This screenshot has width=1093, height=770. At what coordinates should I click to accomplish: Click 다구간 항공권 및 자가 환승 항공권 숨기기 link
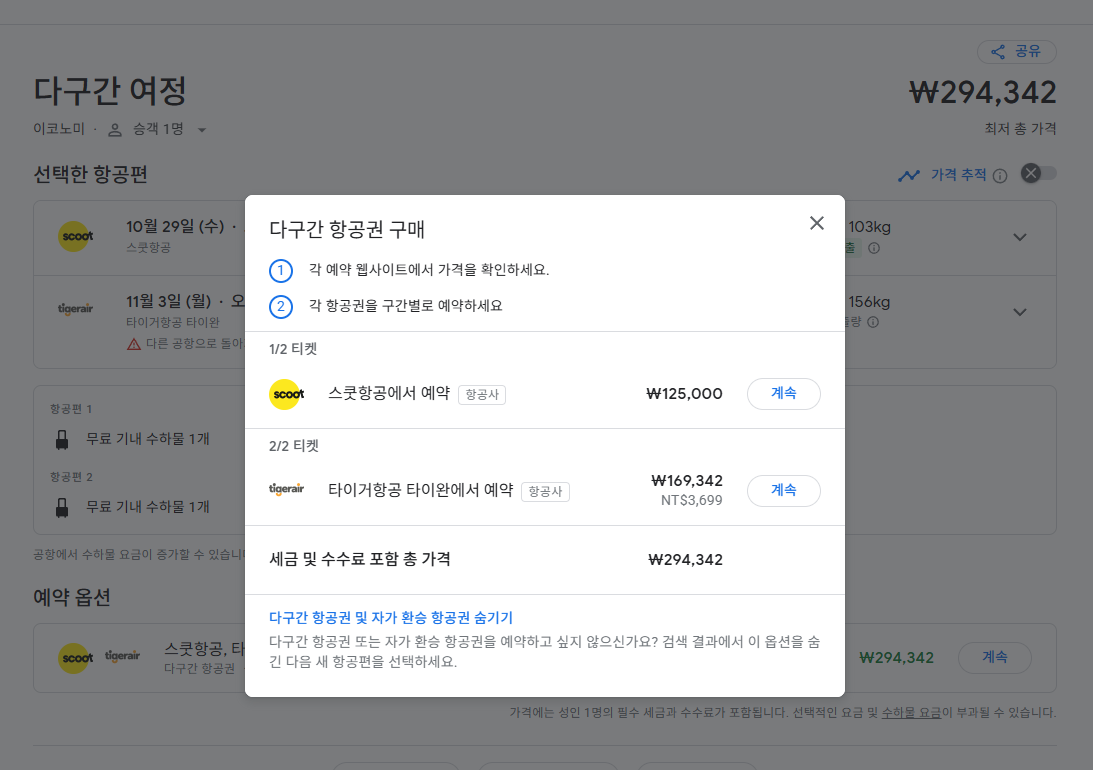[391, 617]
